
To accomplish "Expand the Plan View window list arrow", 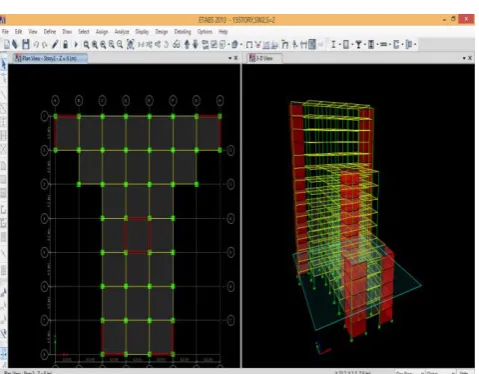I will pos(230,58).
